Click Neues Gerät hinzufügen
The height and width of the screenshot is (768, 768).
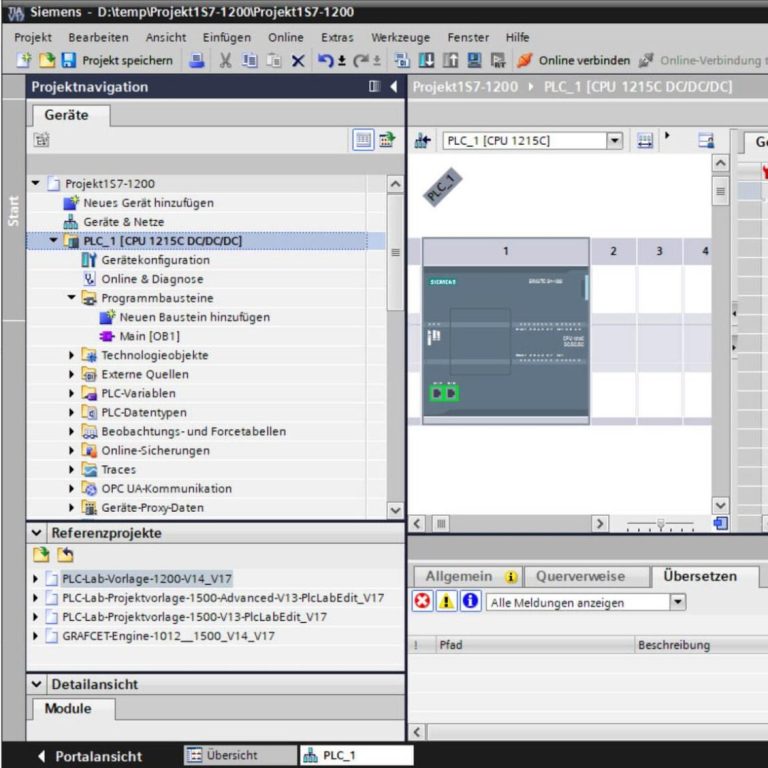pyautogui.click(x=148, y=203)
